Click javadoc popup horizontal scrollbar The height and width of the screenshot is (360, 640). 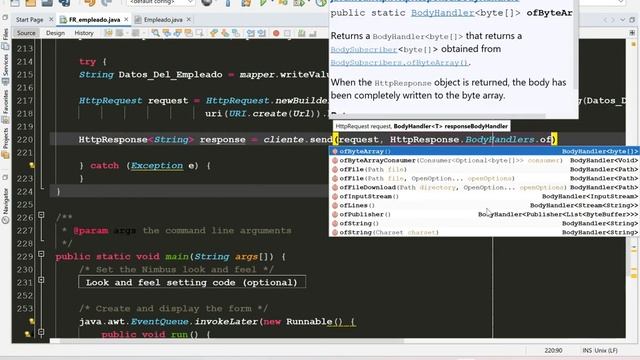(439, 116)
